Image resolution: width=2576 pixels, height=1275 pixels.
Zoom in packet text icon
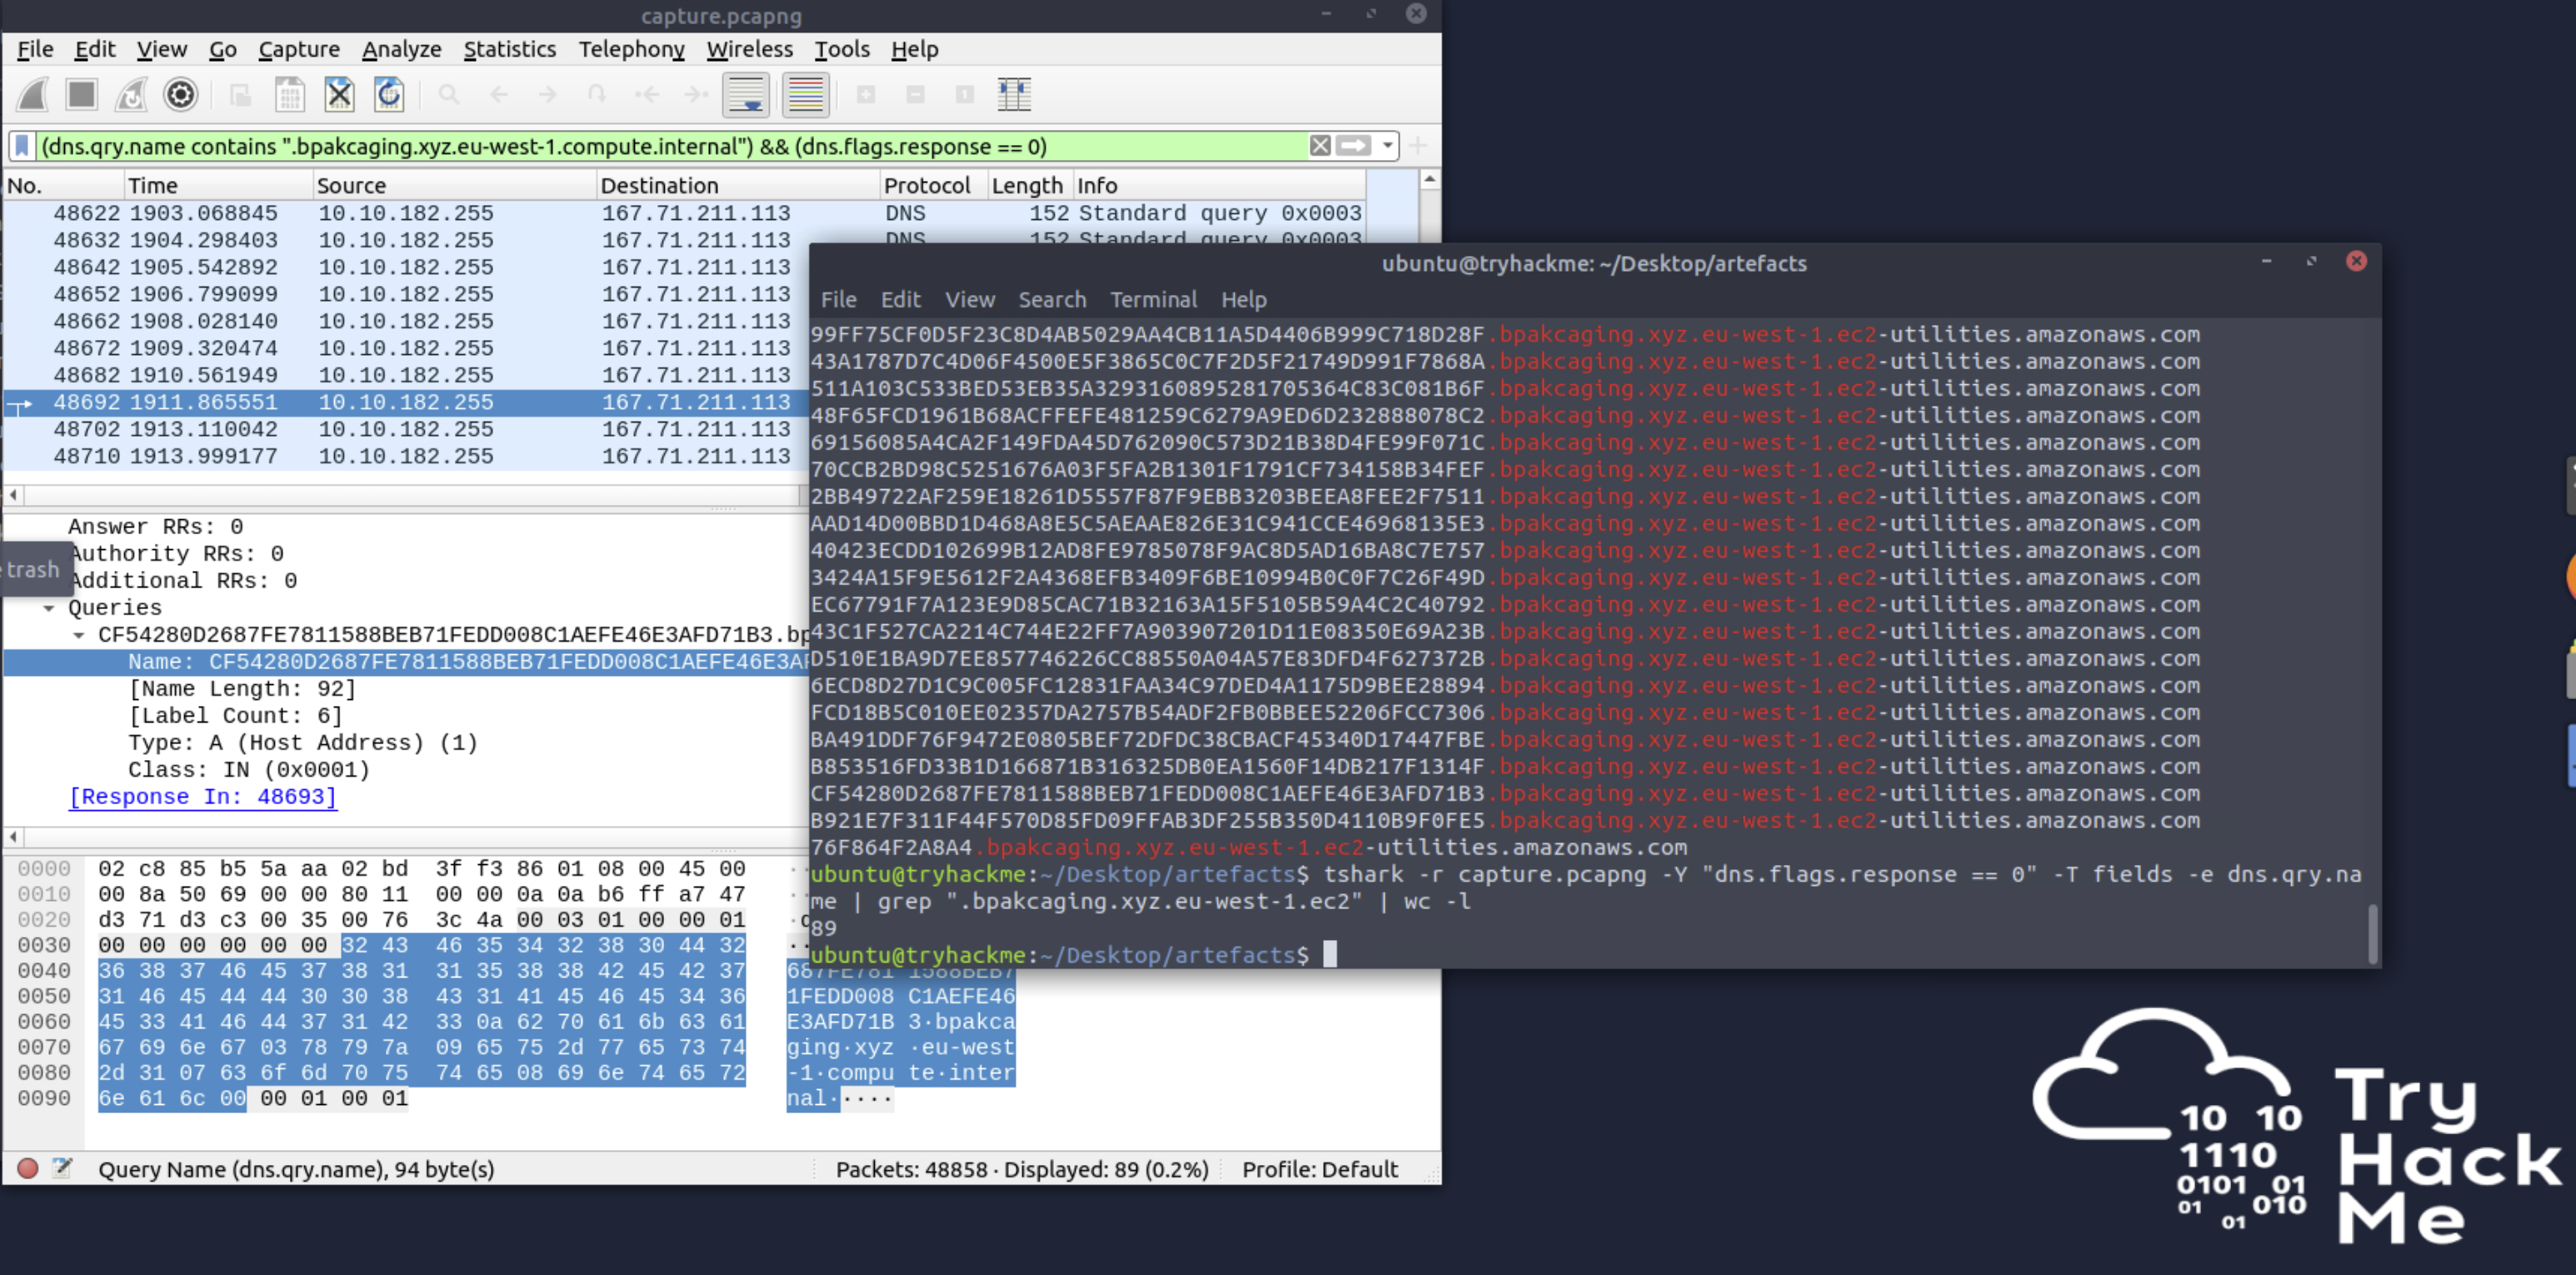tap(866, 95)
